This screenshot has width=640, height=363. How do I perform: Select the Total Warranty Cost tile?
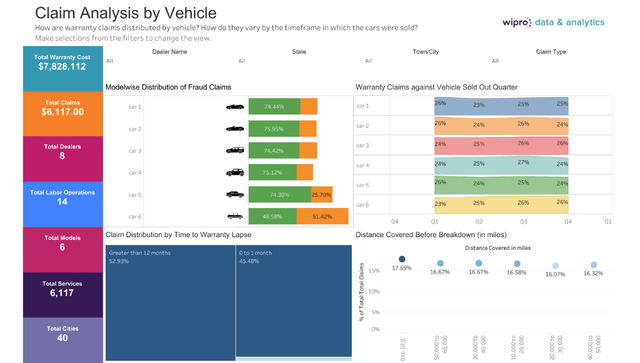(63, 69)
